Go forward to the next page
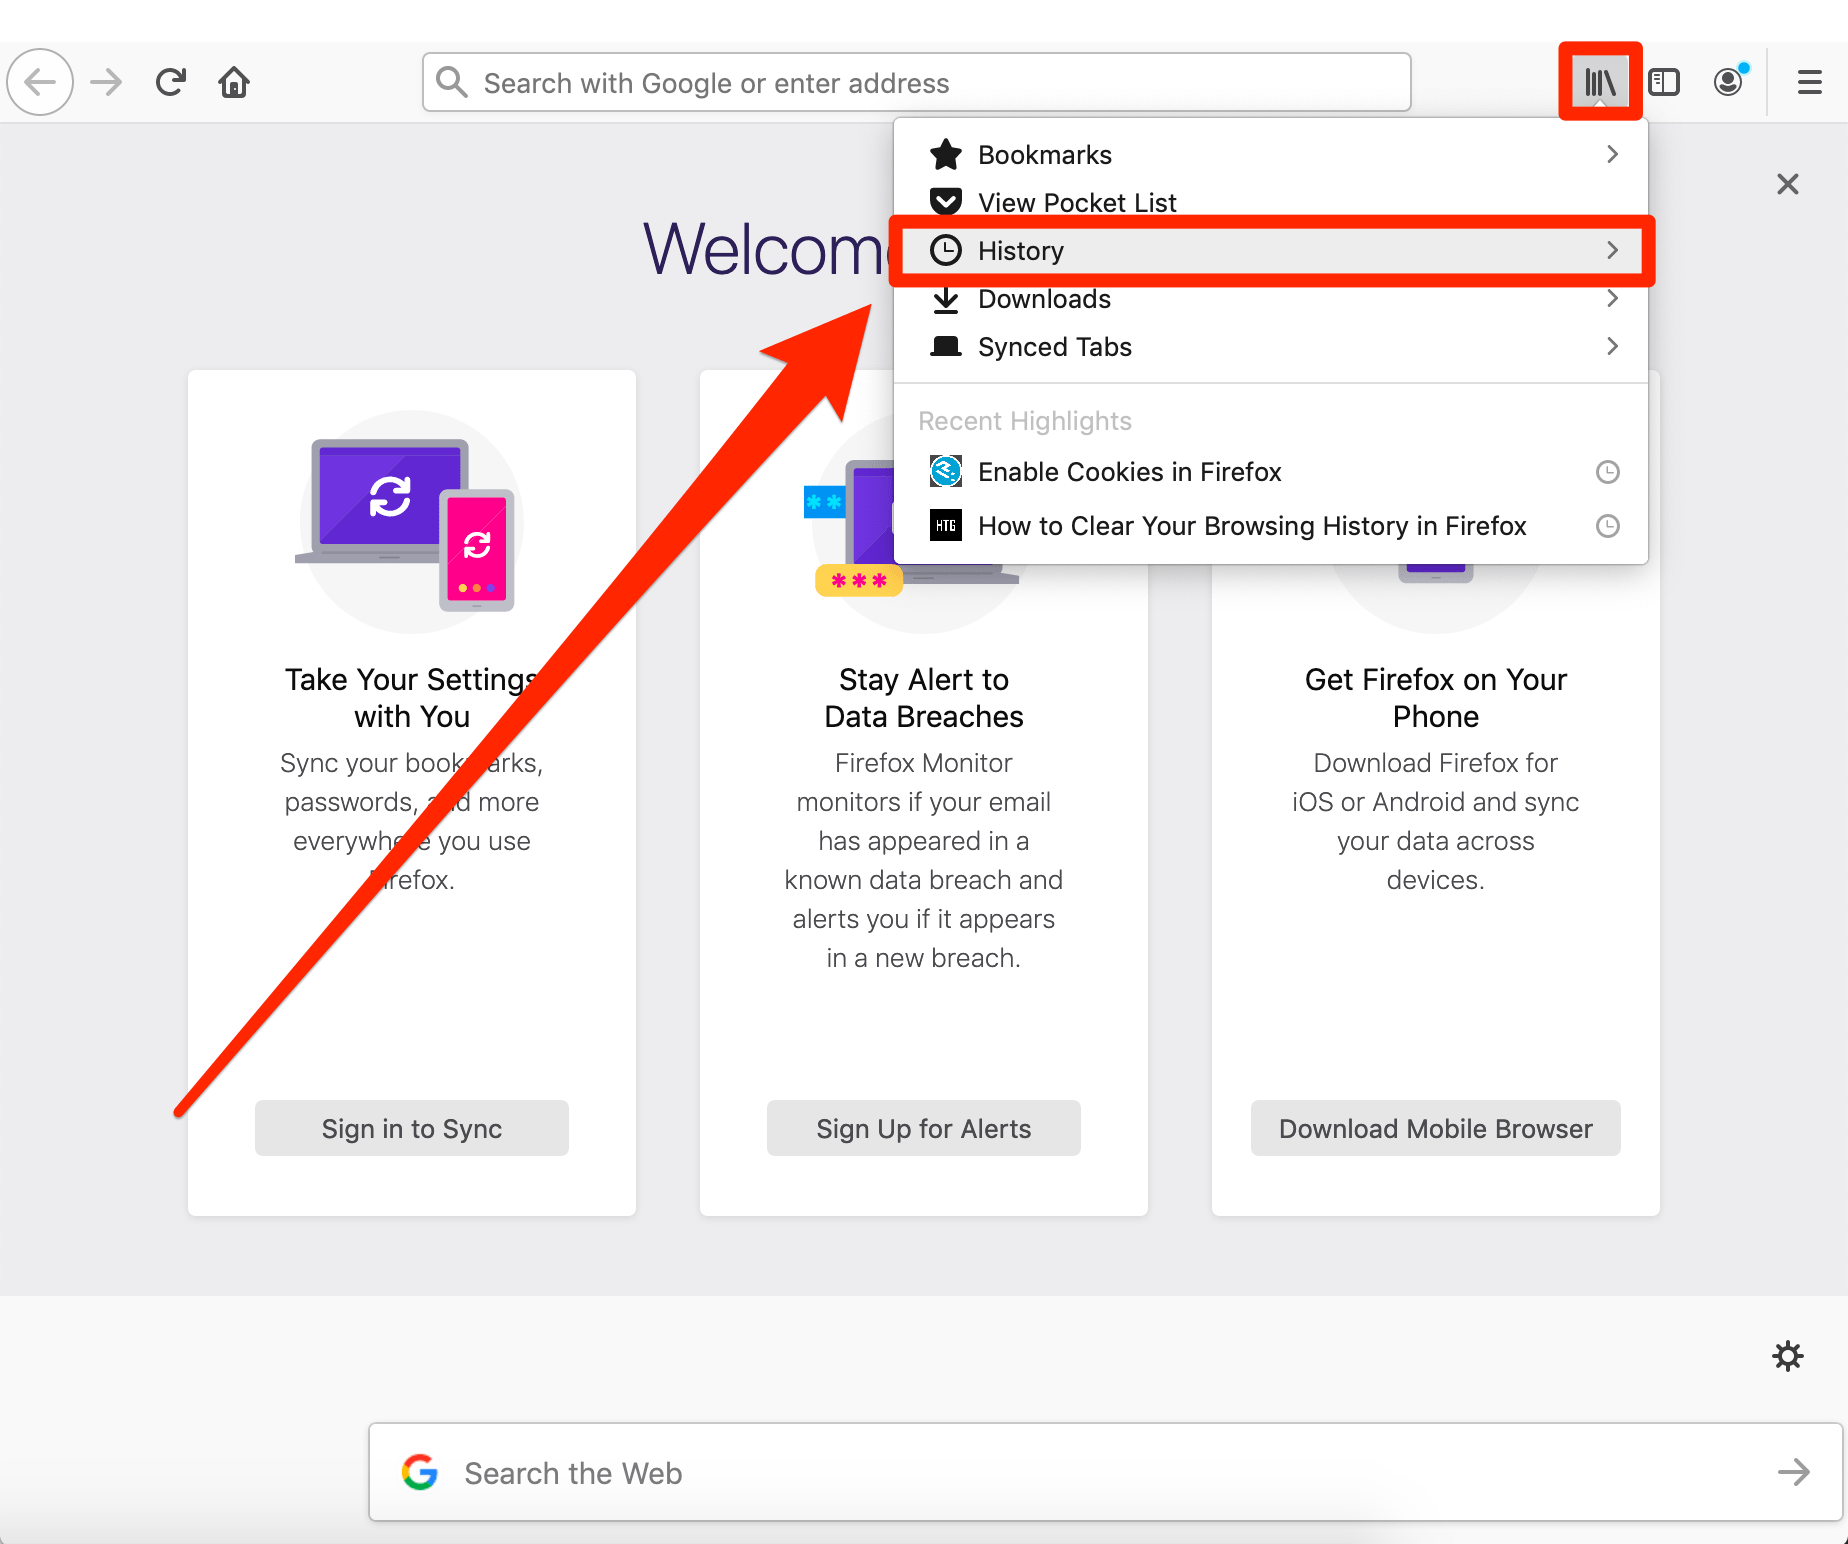 coord(106,82)
